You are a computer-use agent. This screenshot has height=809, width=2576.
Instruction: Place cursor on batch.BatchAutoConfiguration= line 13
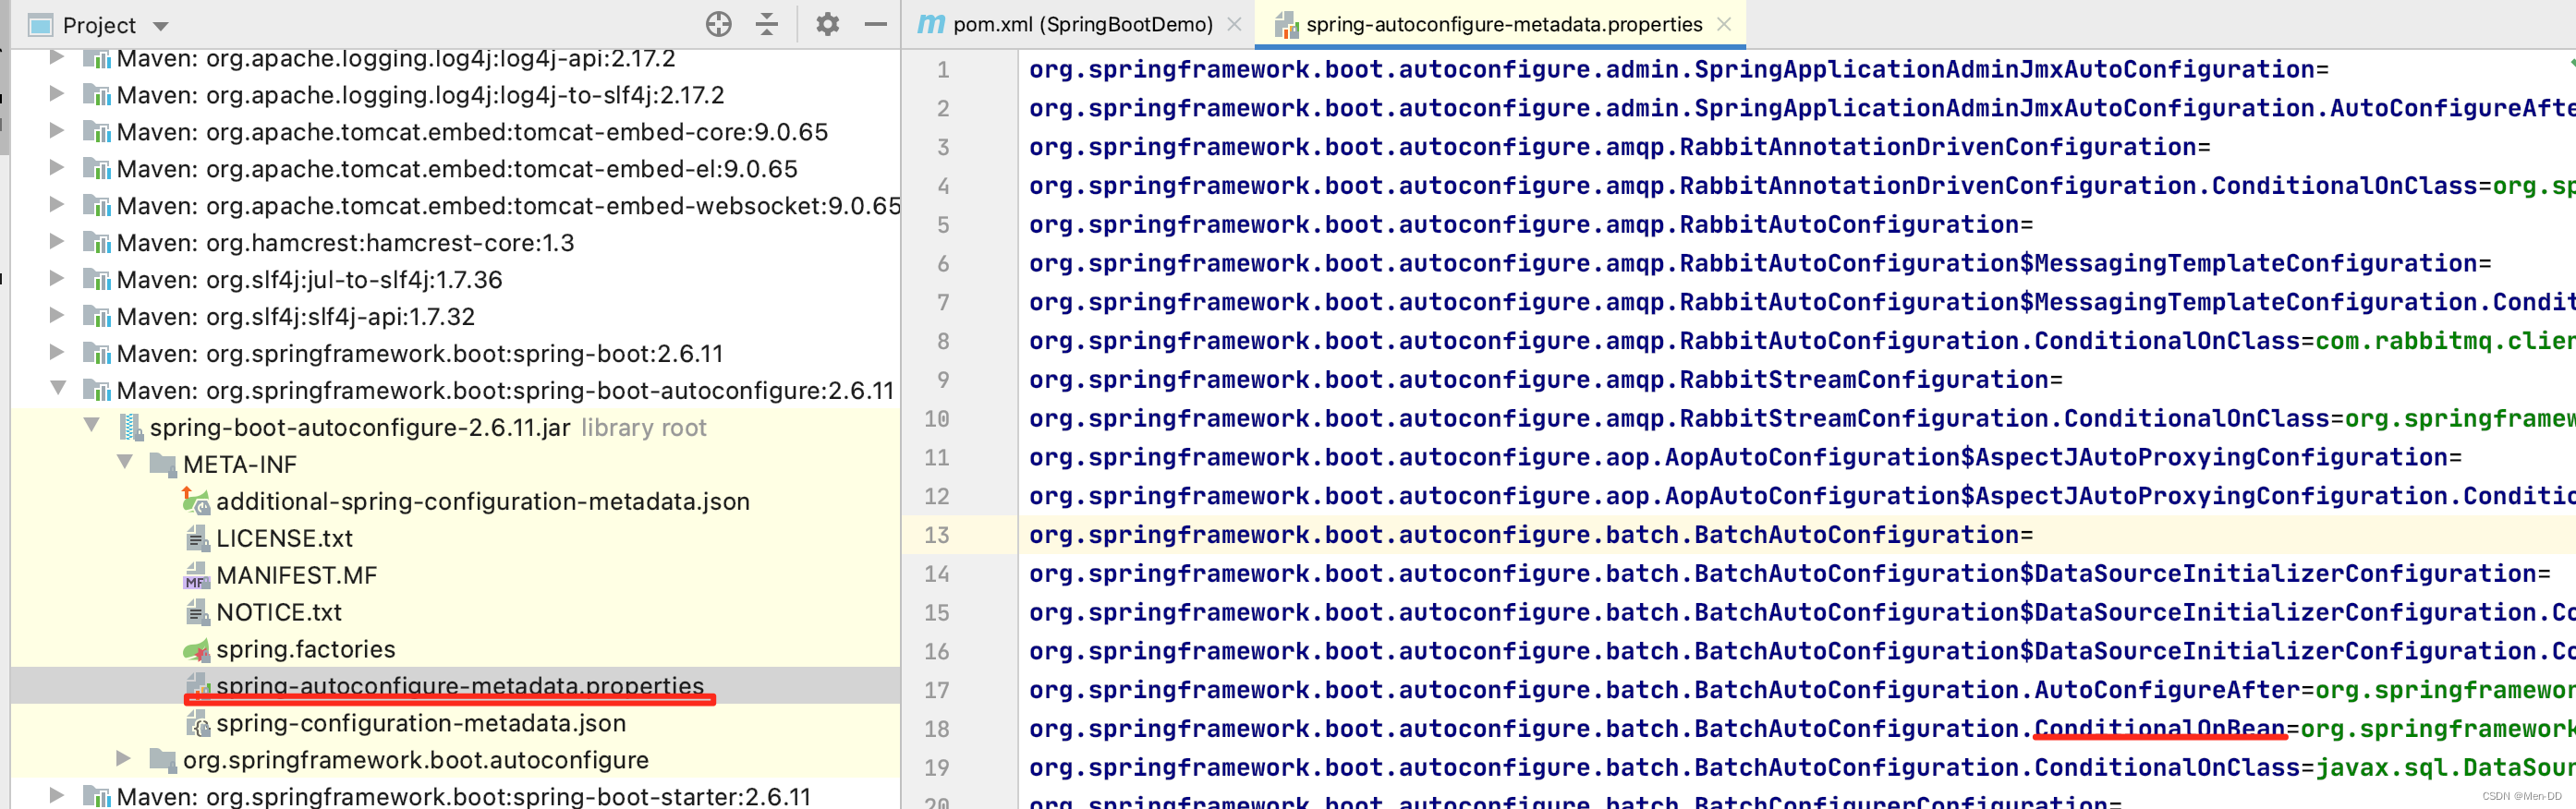click(1819, 535)
